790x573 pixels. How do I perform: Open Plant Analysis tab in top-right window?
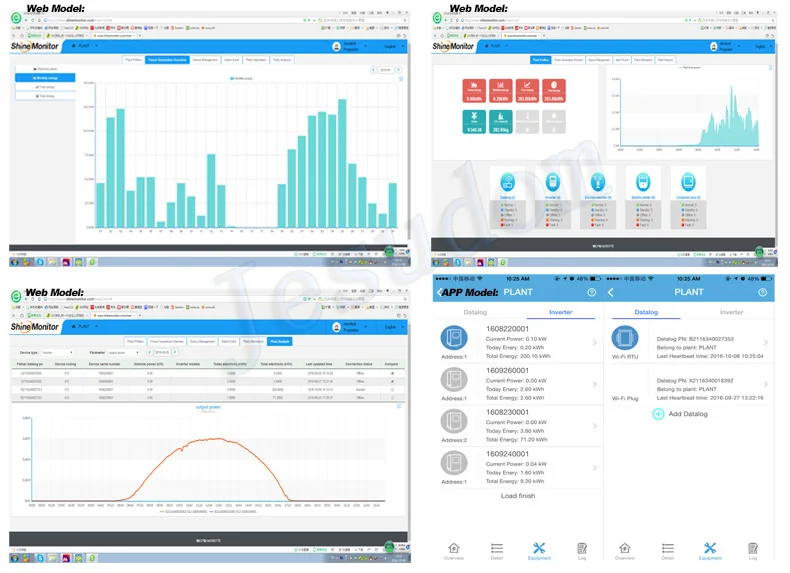tap(665, 59)
